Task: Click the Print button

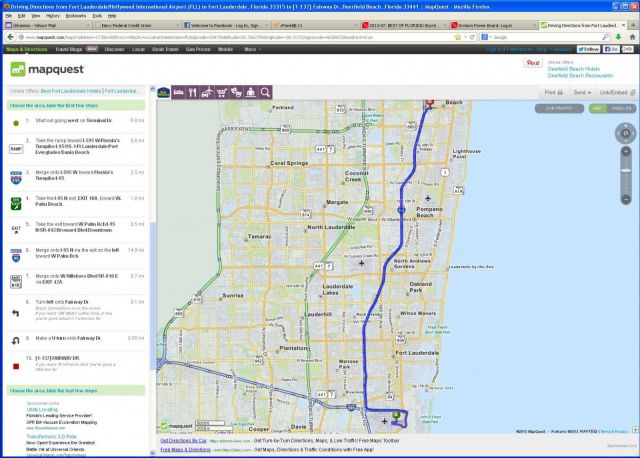Action: (x=553, y=93)
